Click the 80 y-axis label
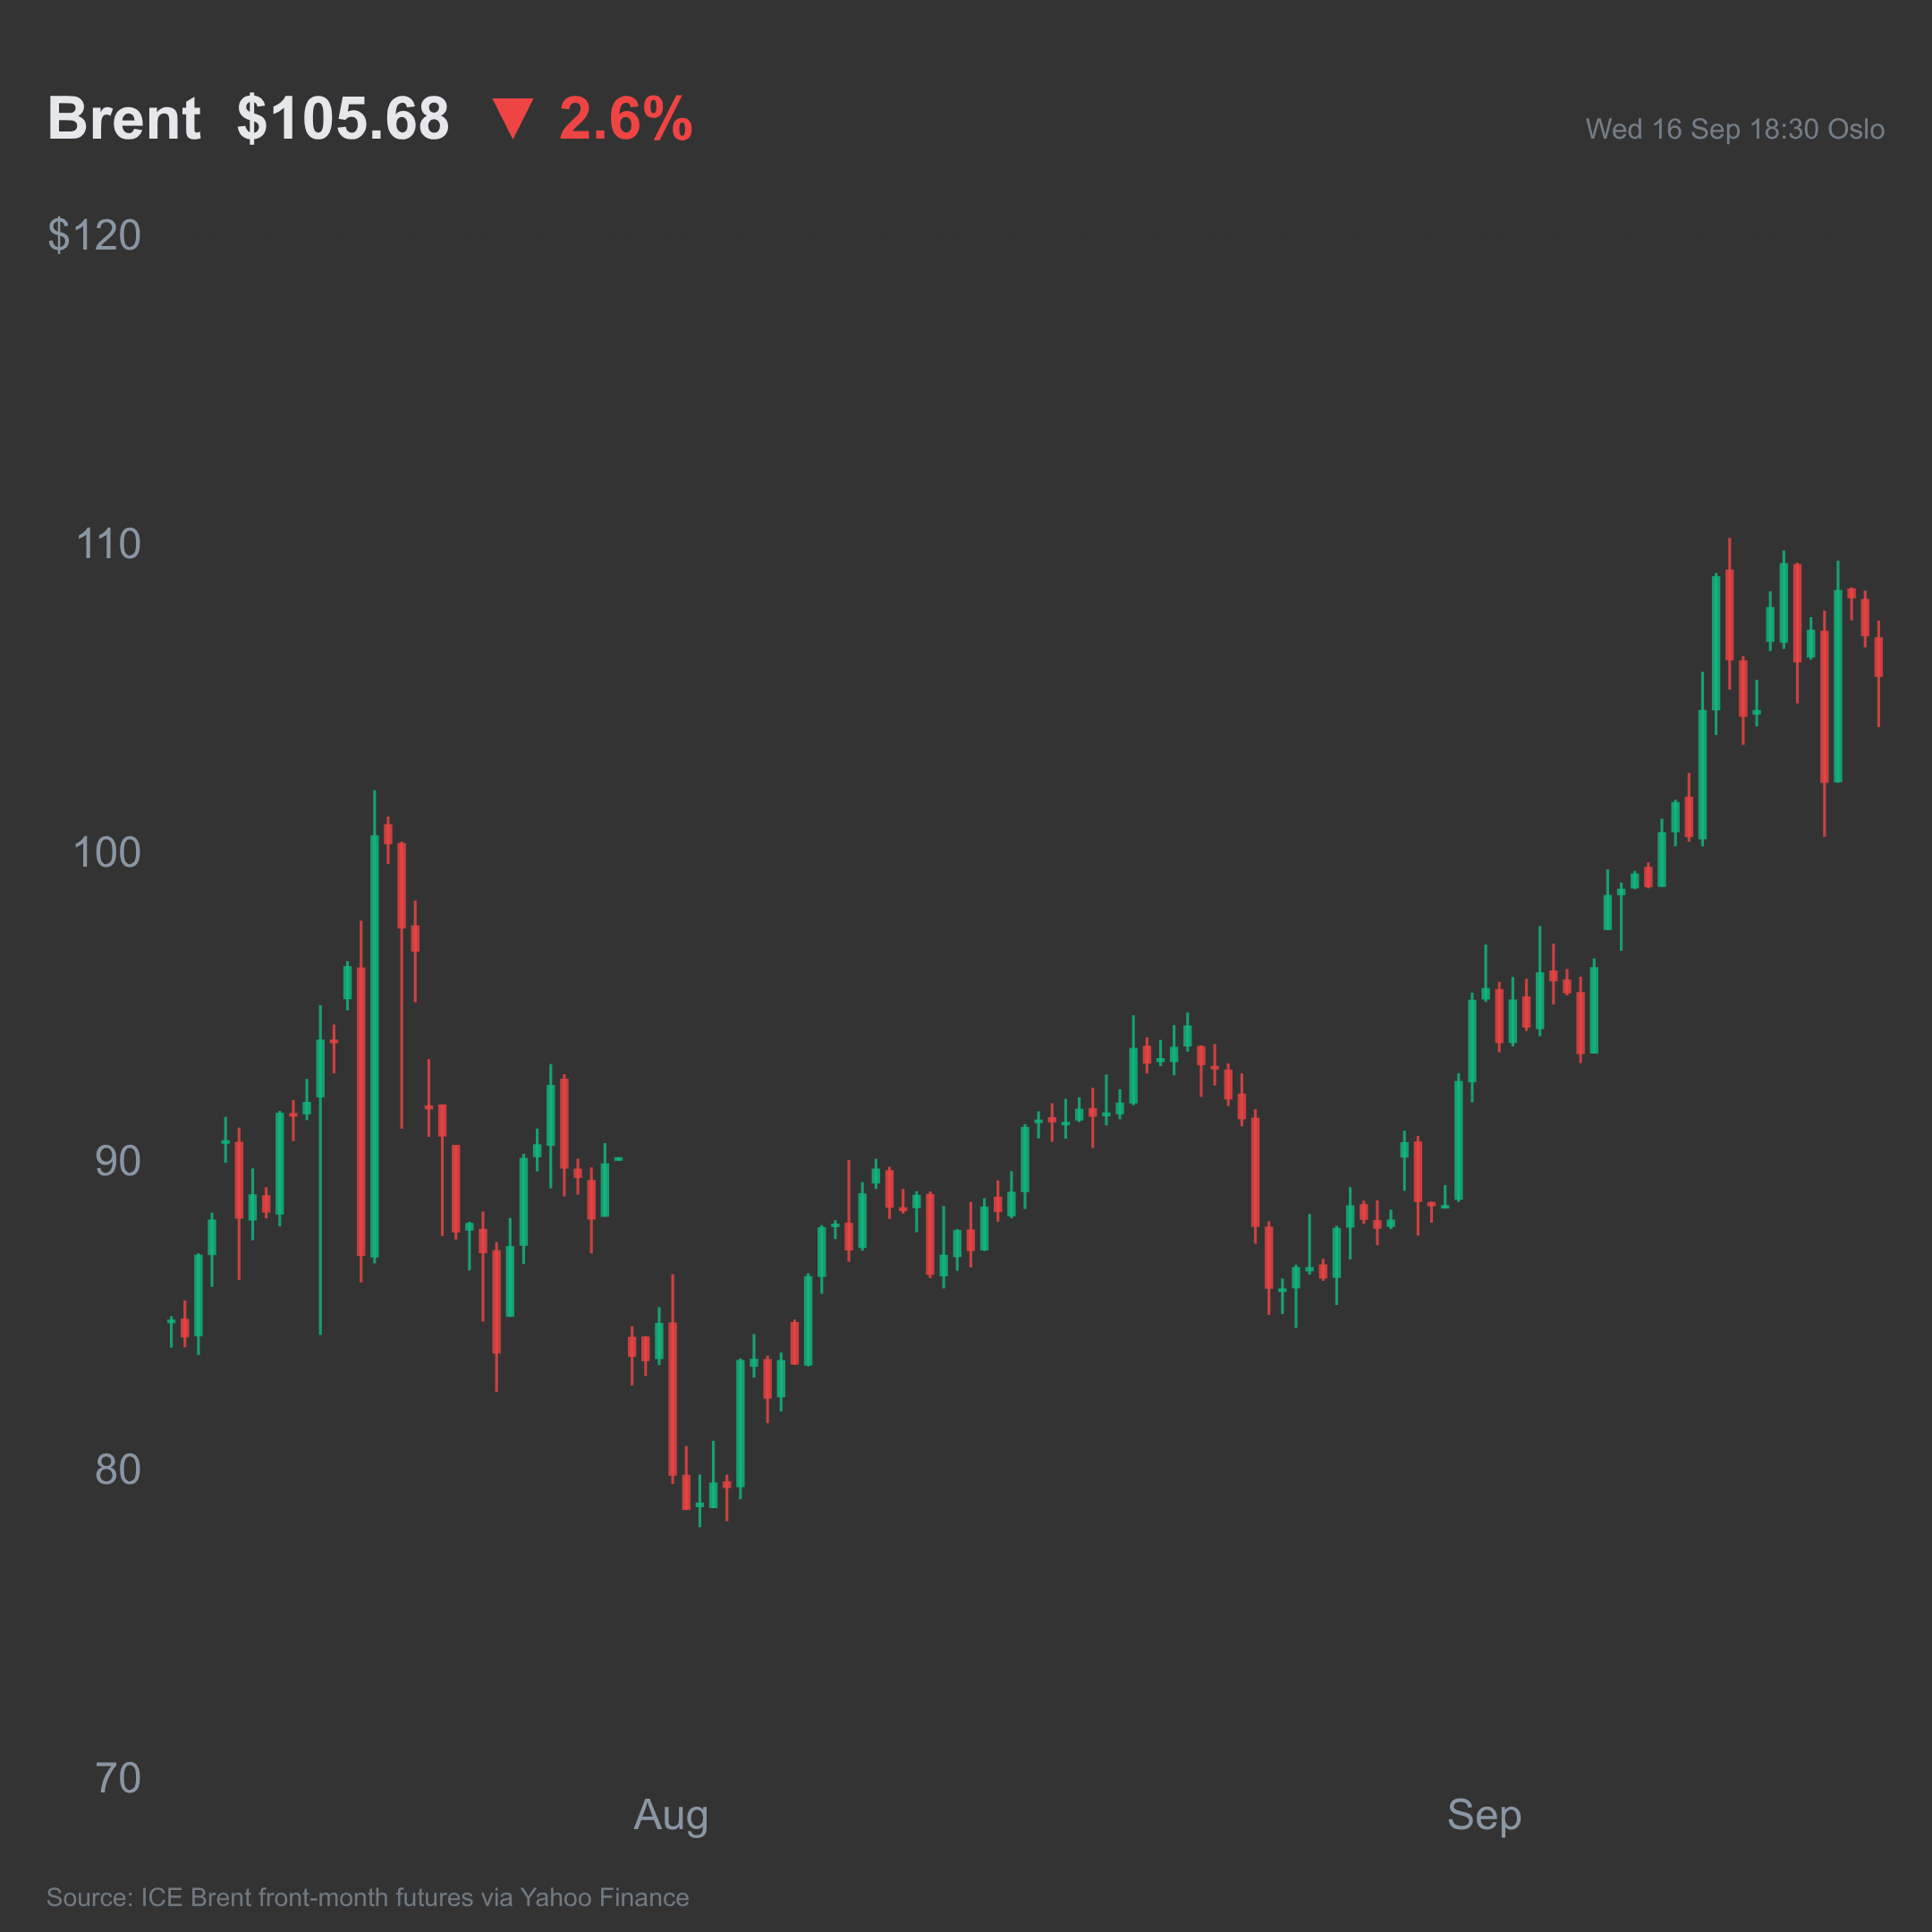The width and height of the screenshot is (1932, 1932). [118, 1470]
